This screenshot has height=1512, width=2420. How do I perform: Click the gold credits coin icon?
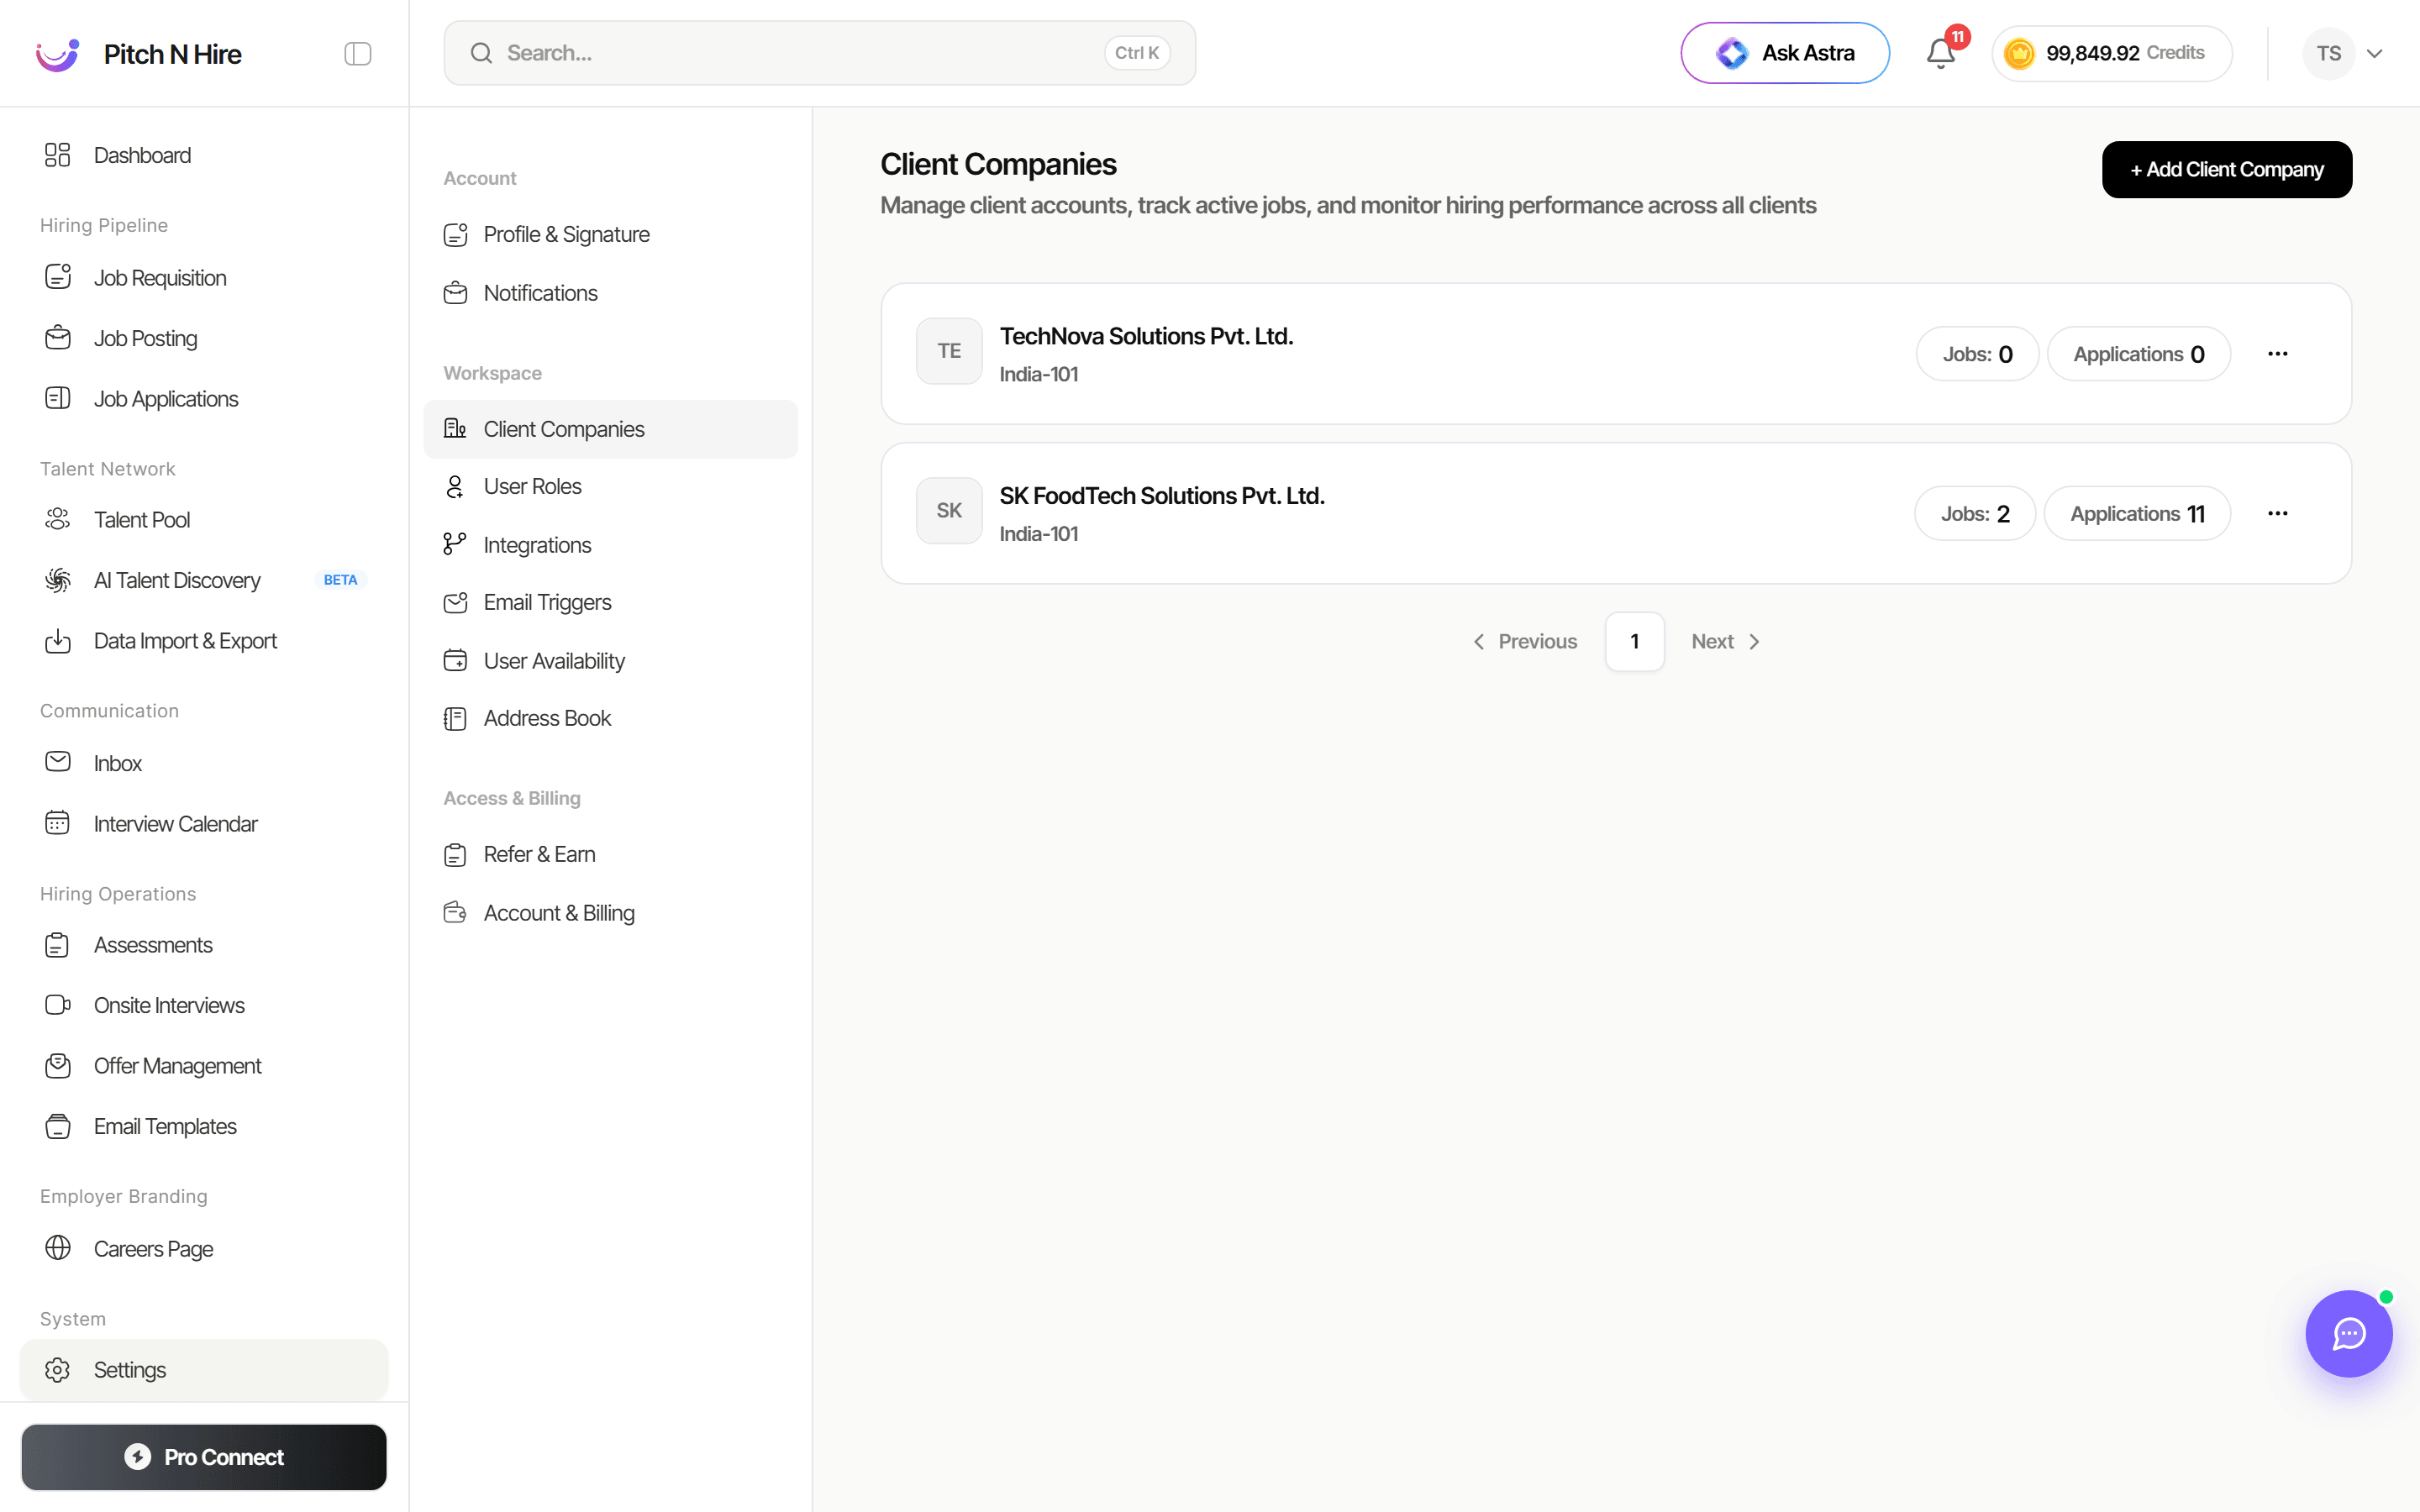(x=2019, y=54)
